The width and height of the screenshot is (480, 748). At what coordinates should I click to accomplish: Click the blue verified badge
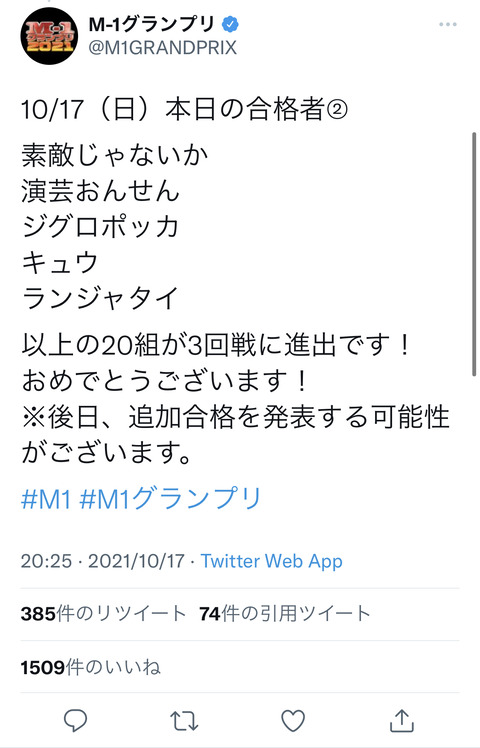pos(230,24)
